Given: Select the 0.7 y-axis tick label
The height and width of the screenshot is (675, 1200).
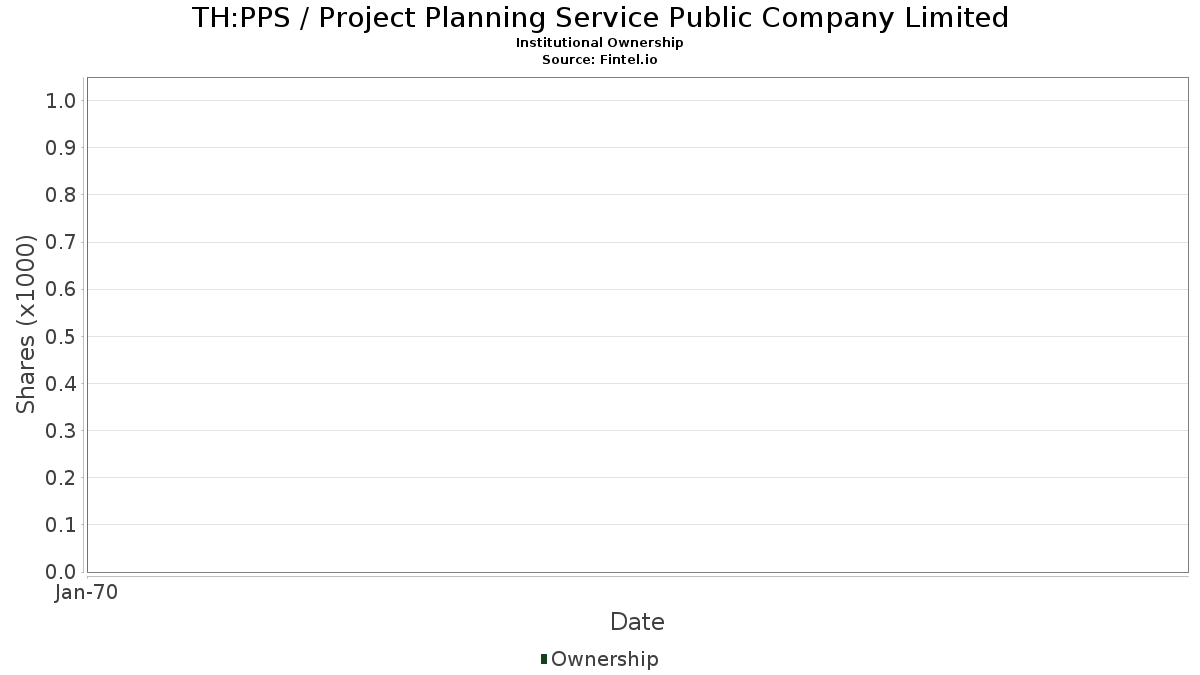Looking at the screenshot, I should [x=61, y=242].
